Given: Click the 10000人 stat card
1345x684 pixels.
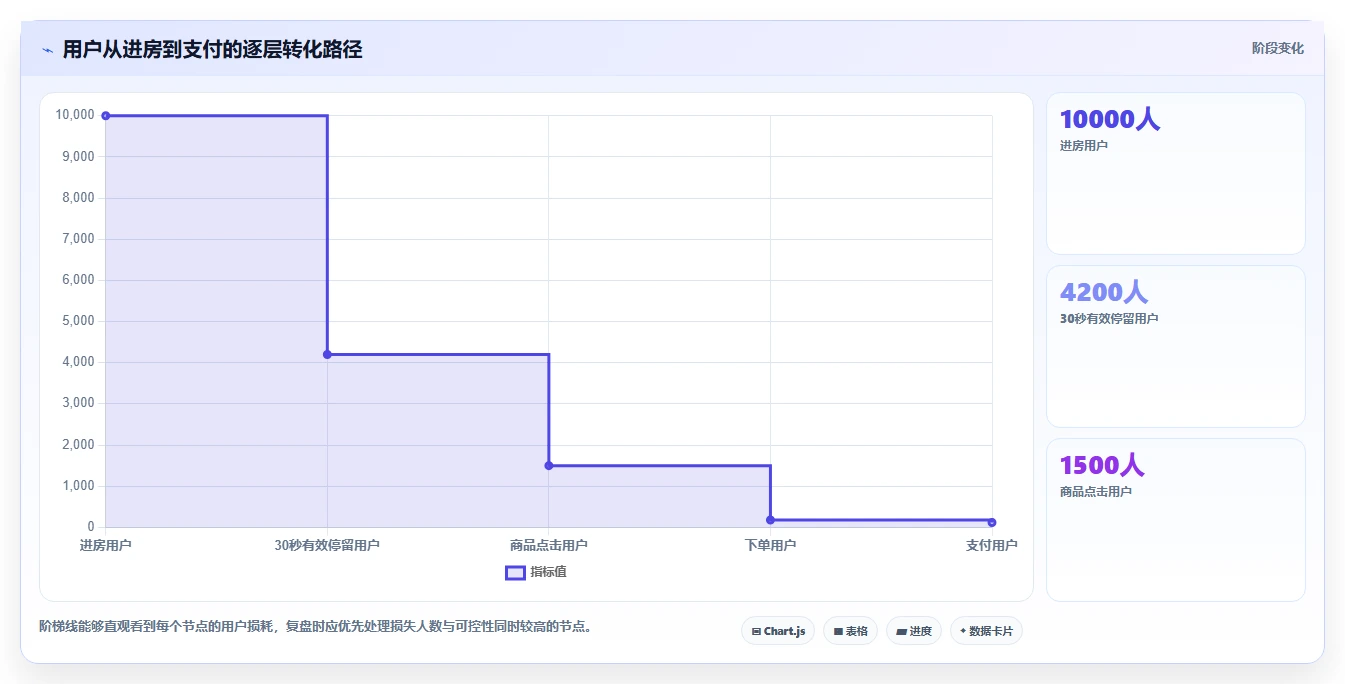Looking at the screenshot, I should tap(1175, 173).
